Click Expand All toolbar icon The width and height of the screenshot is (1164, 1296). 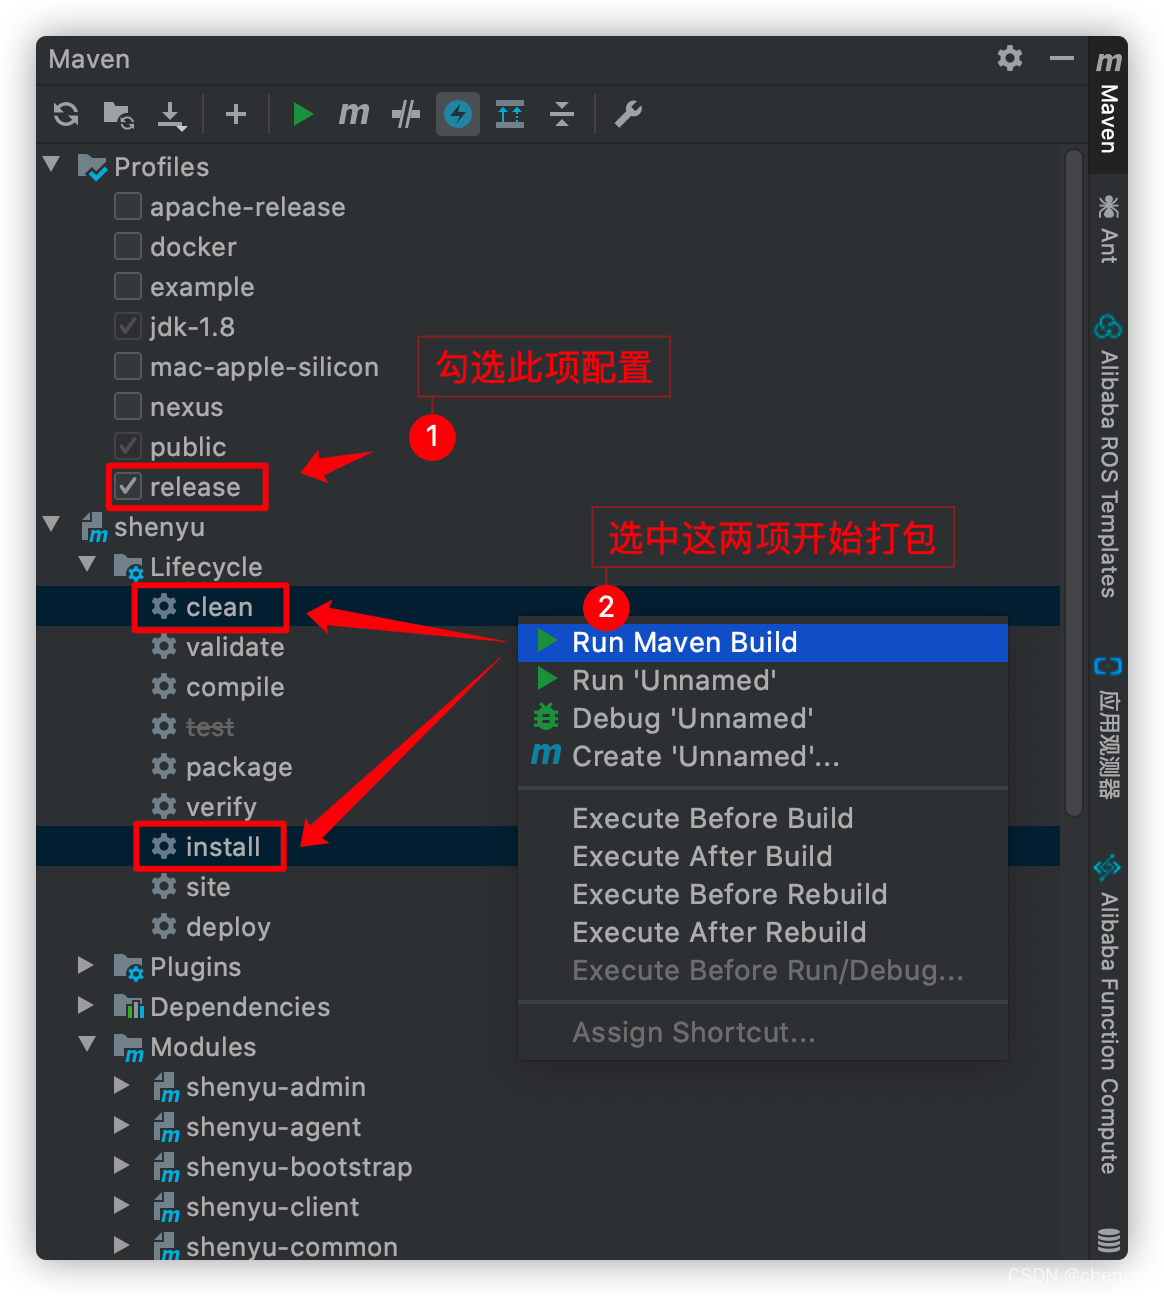tap(510, 114)
